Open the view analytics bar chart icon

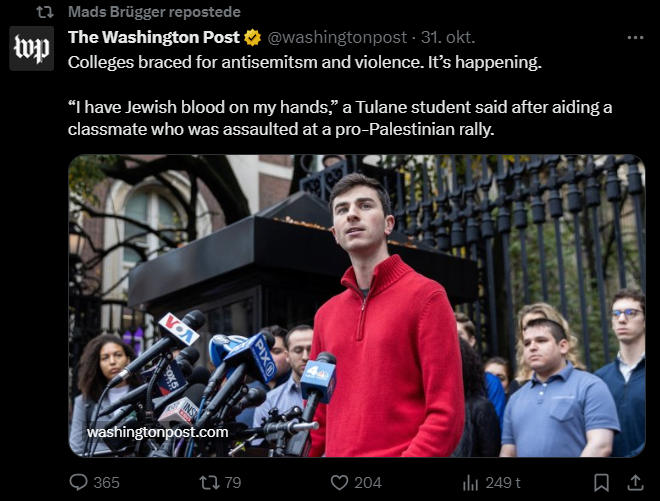click(471, 482)
